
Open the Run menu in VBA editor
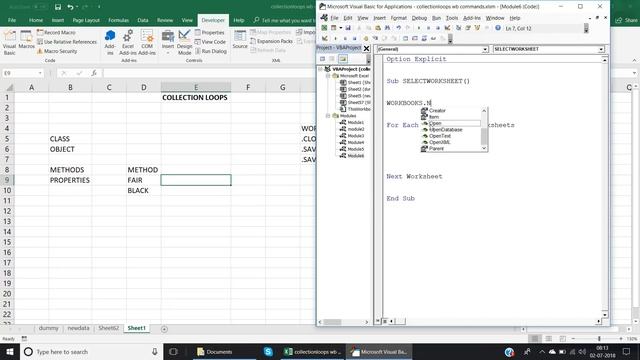click(436, 18)
